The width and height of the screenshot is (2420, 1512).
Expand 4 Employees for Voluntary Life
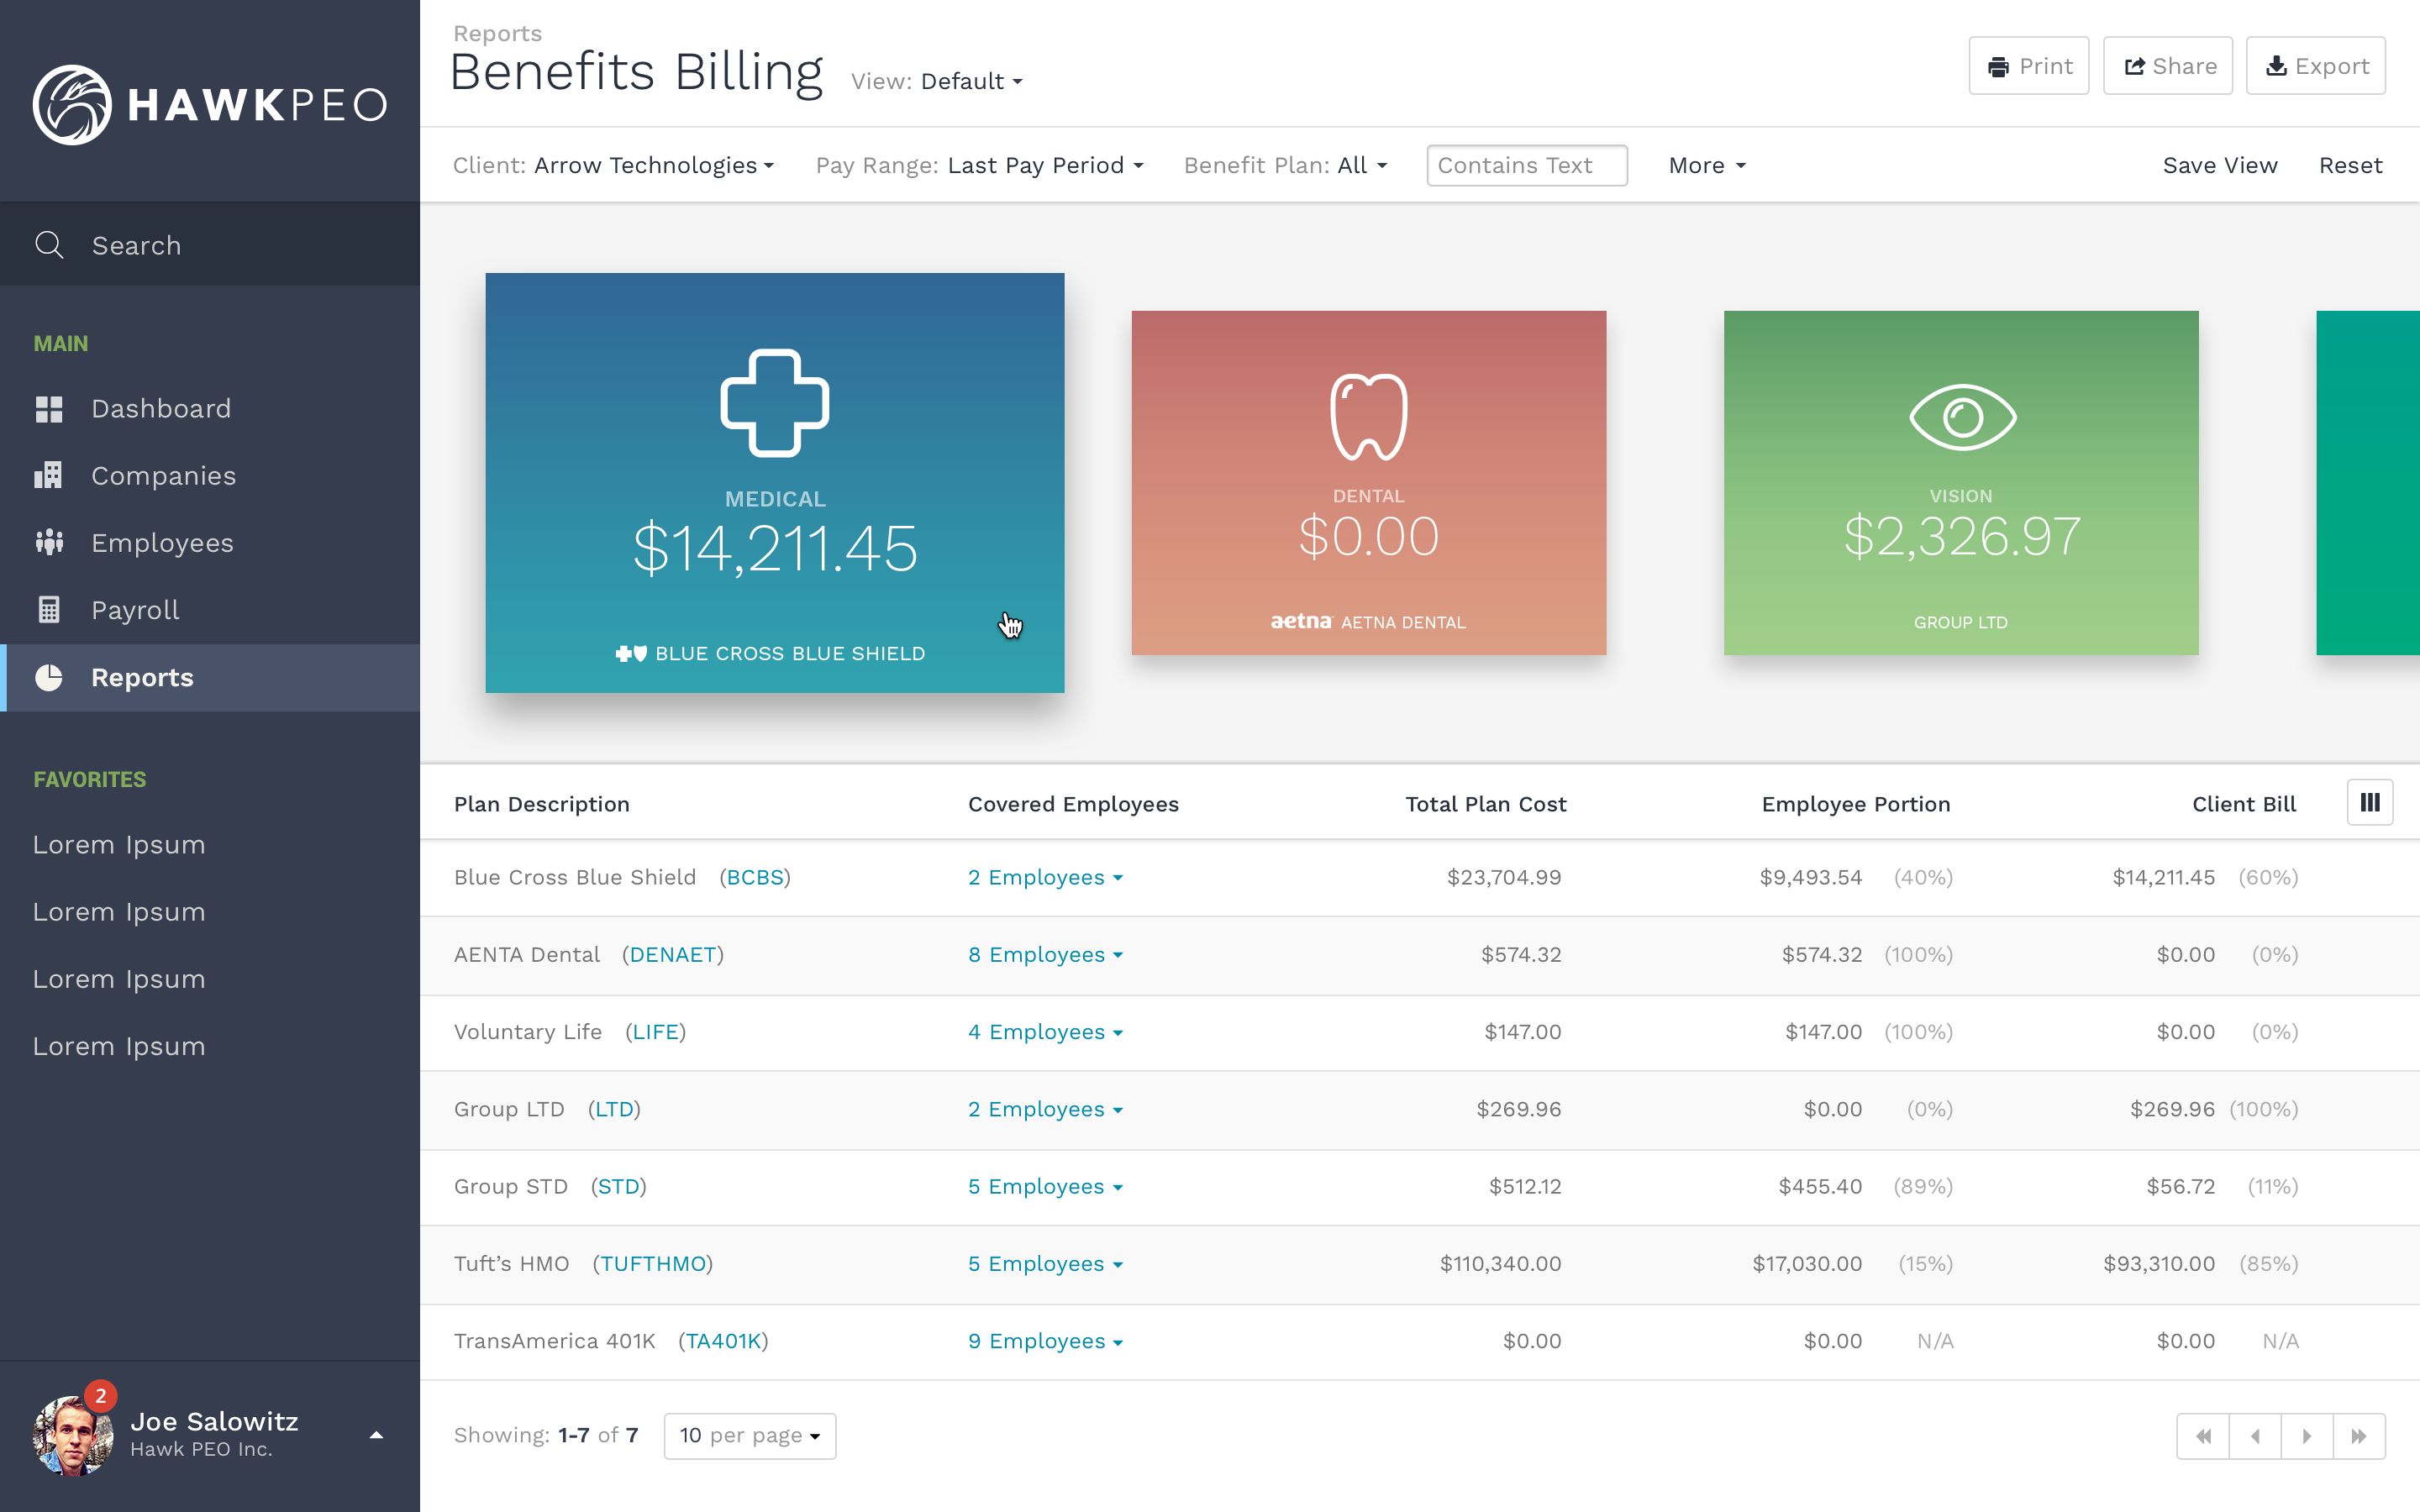(x=1045, y=1032)
